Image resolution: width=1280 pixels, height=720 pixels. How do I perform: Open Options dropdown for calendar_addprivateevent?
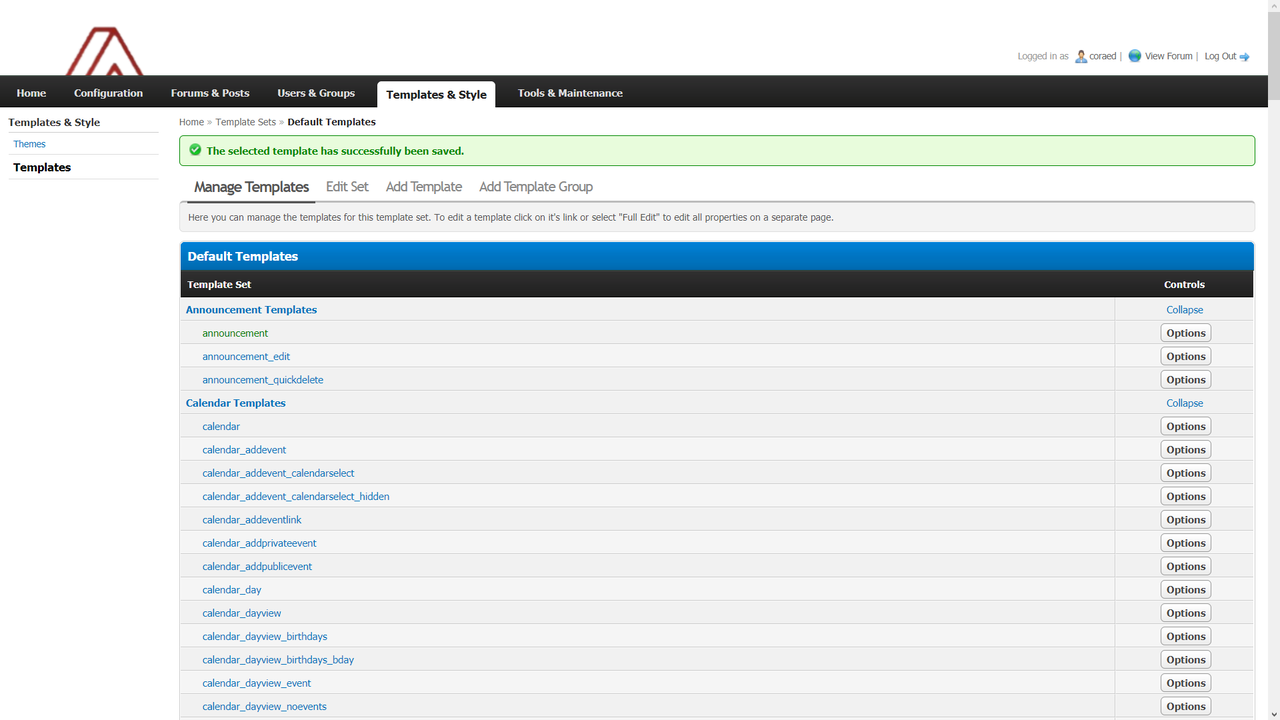[1186, 543]
